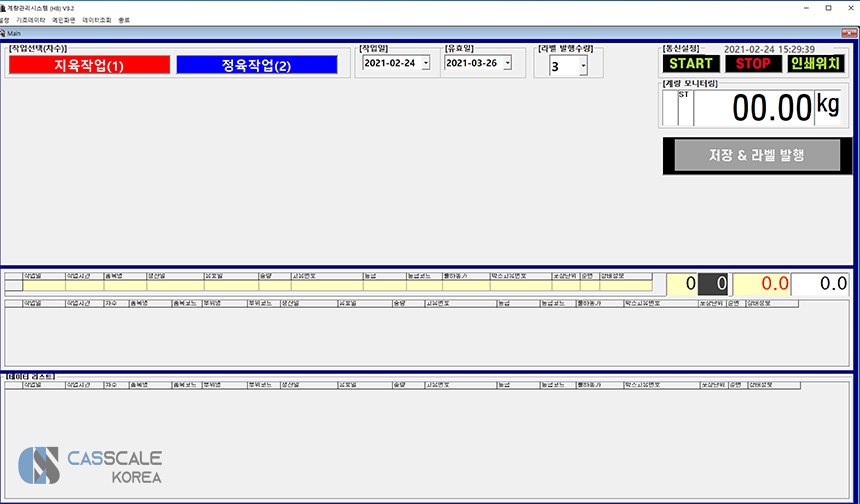
Task: Click the 저장 & 라벨 발행 button
Action: pos(756,156)
